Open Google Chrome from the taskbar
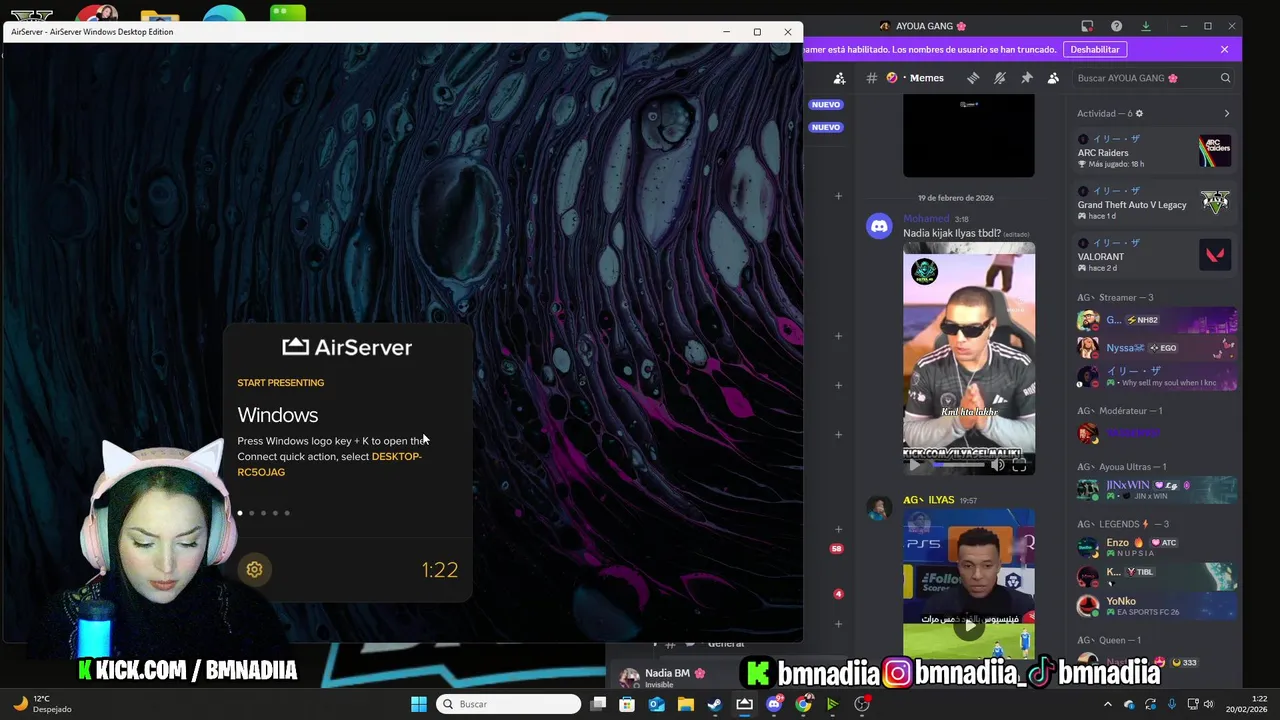 803,704
